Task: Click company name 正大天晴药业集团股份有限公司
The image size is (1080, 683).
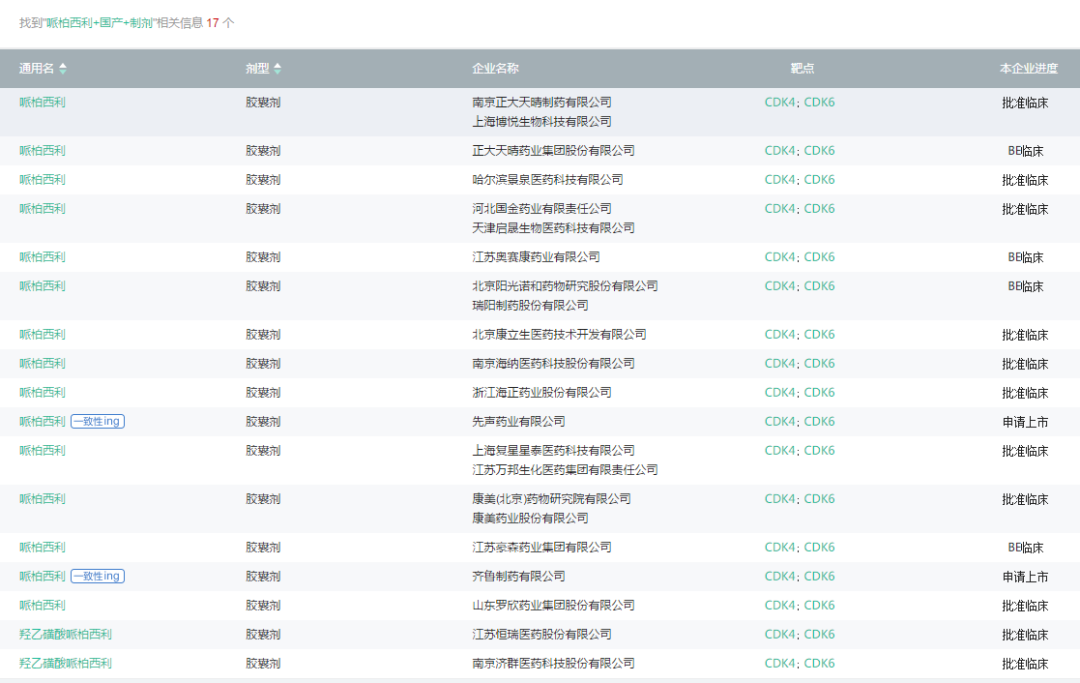Action: (554, 150)
